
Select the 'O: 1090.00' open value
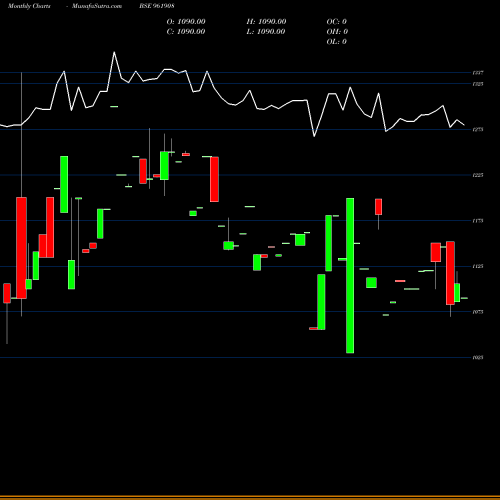186,22
